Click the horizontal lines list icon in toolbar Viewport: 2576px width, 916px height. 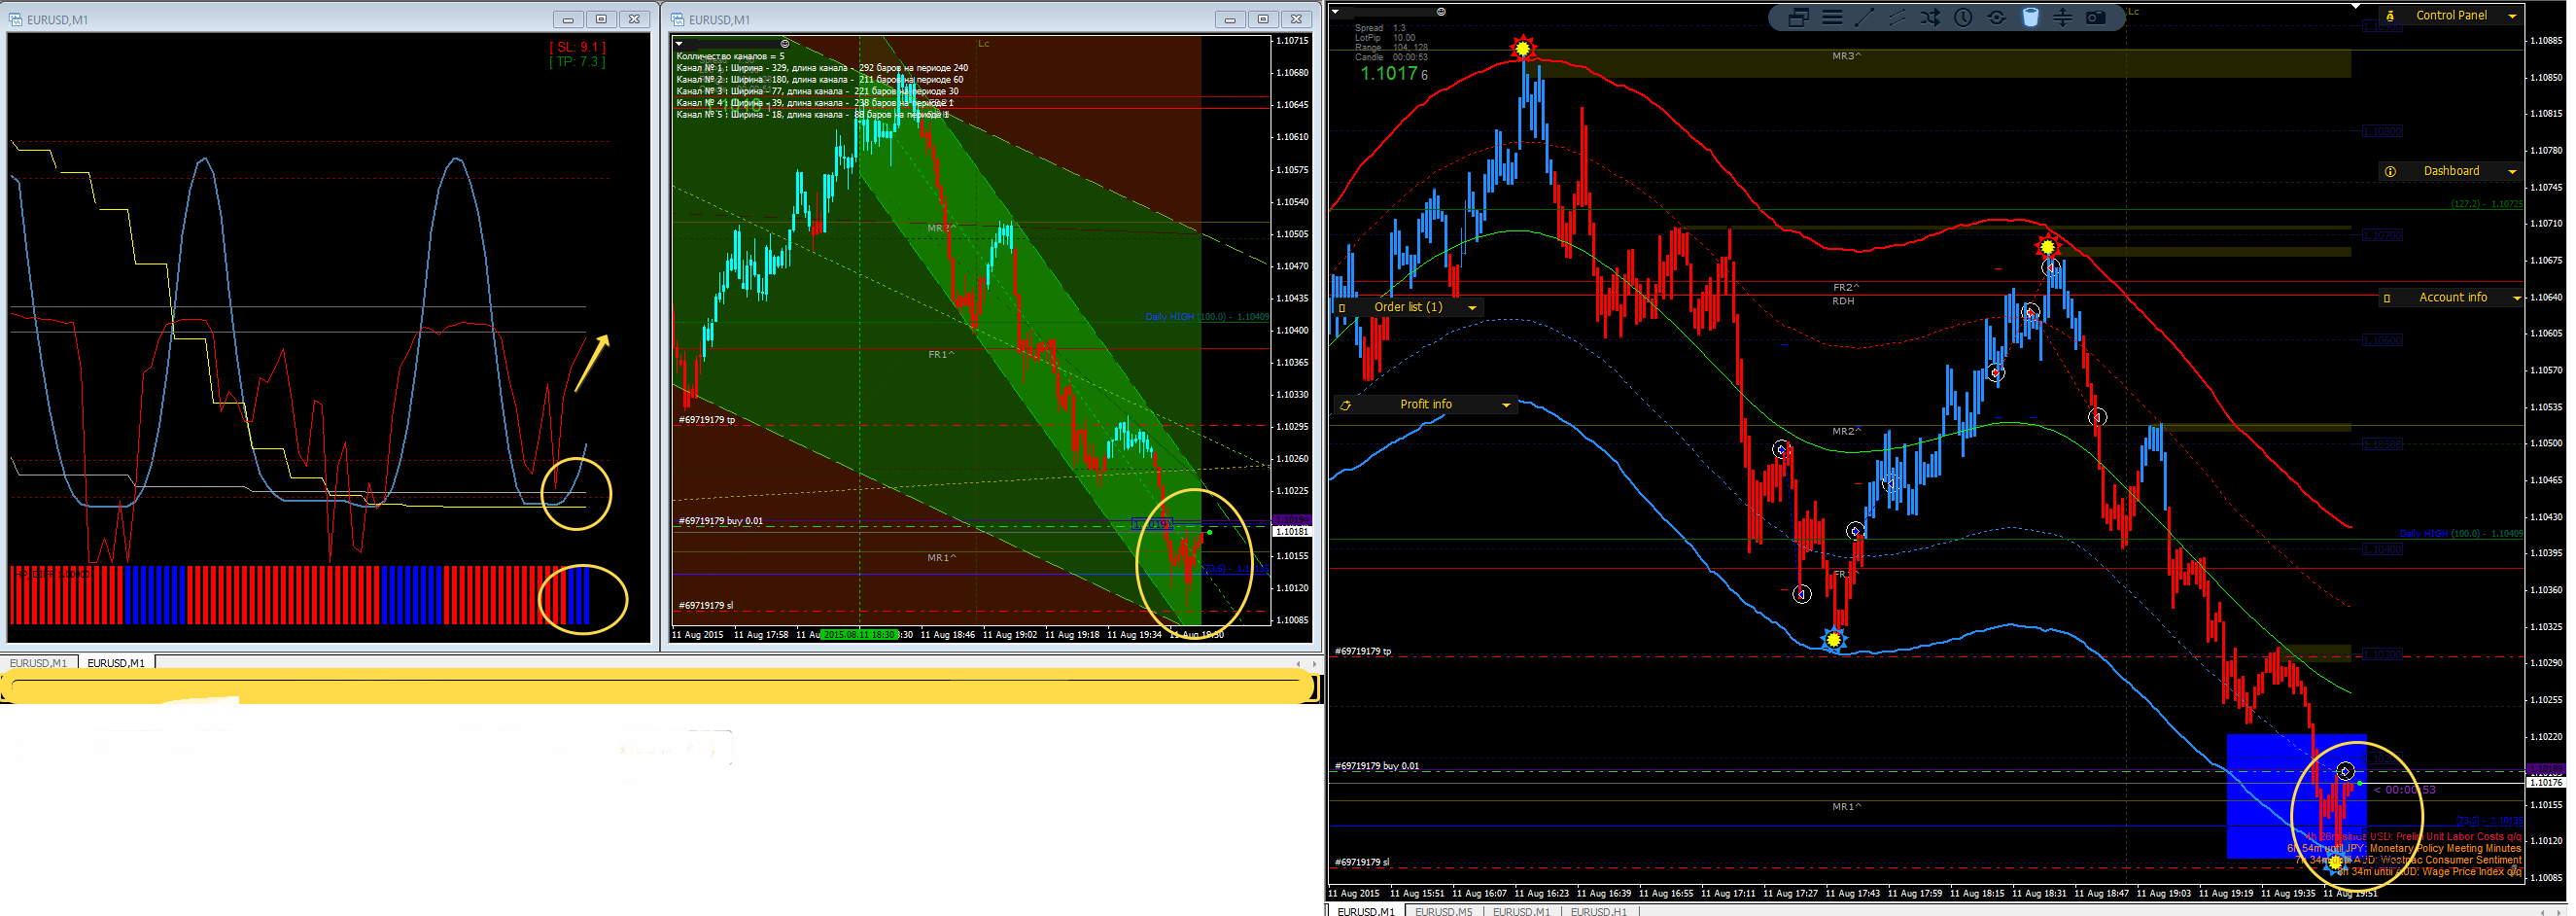click(1832, 17)
